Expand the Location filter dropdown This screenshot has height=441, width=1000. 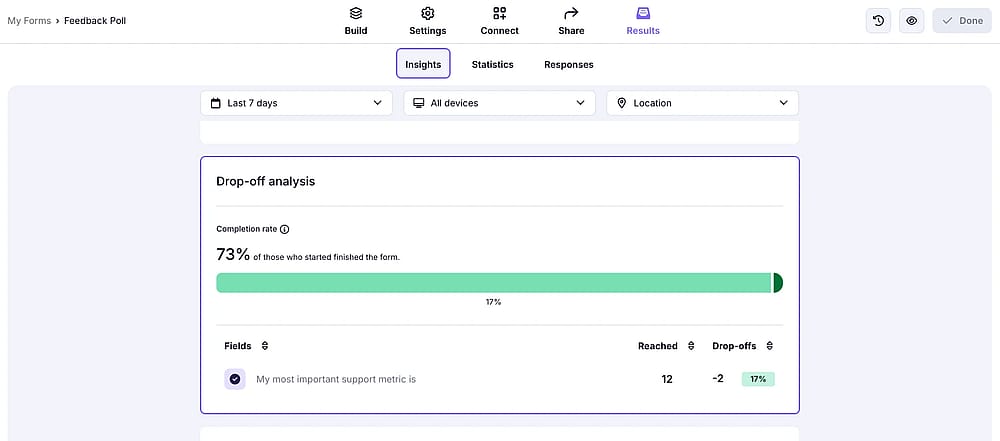(x=702, y=103)
